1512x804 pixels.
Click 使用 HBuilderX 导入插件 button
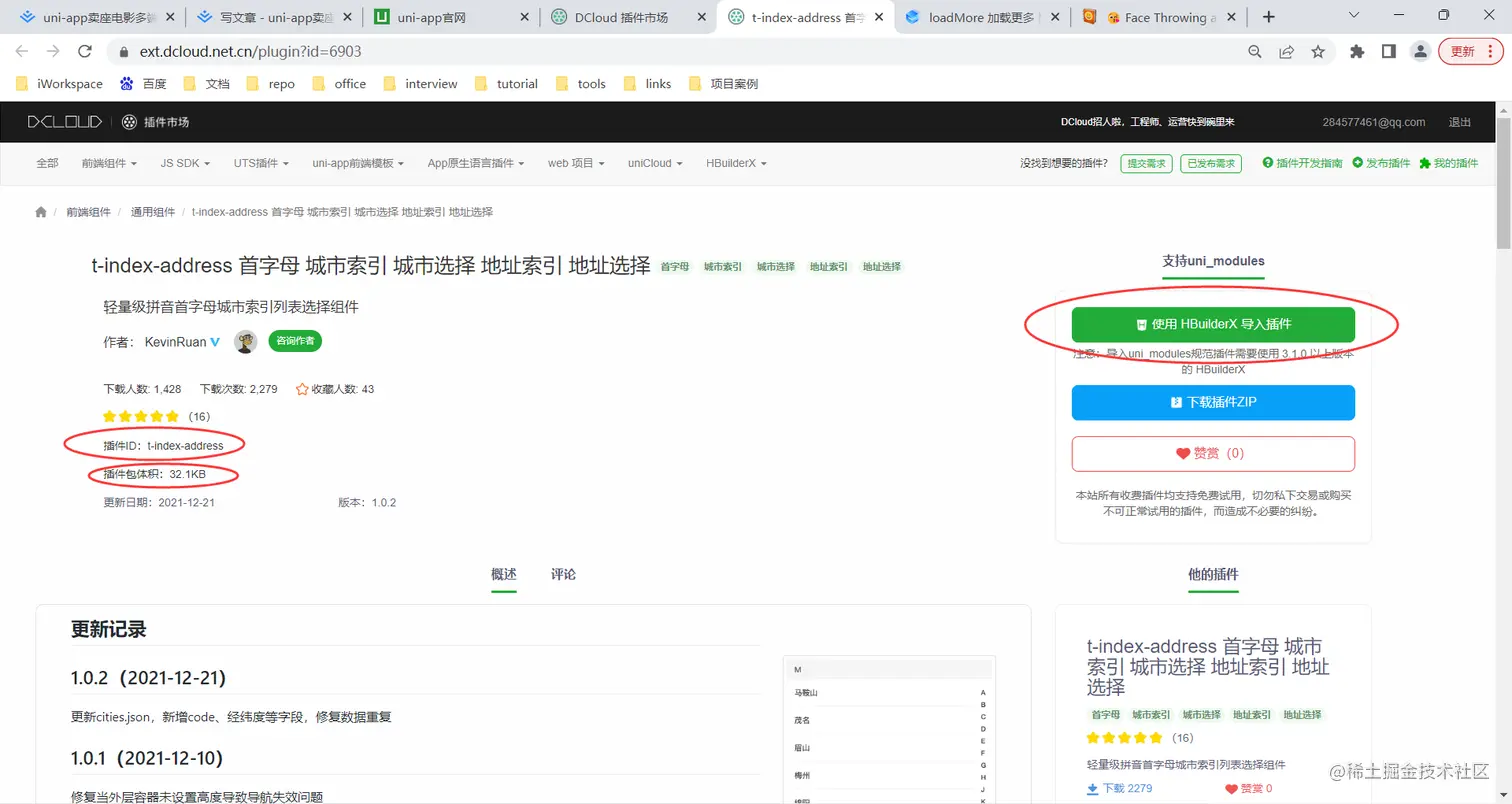1213,325
